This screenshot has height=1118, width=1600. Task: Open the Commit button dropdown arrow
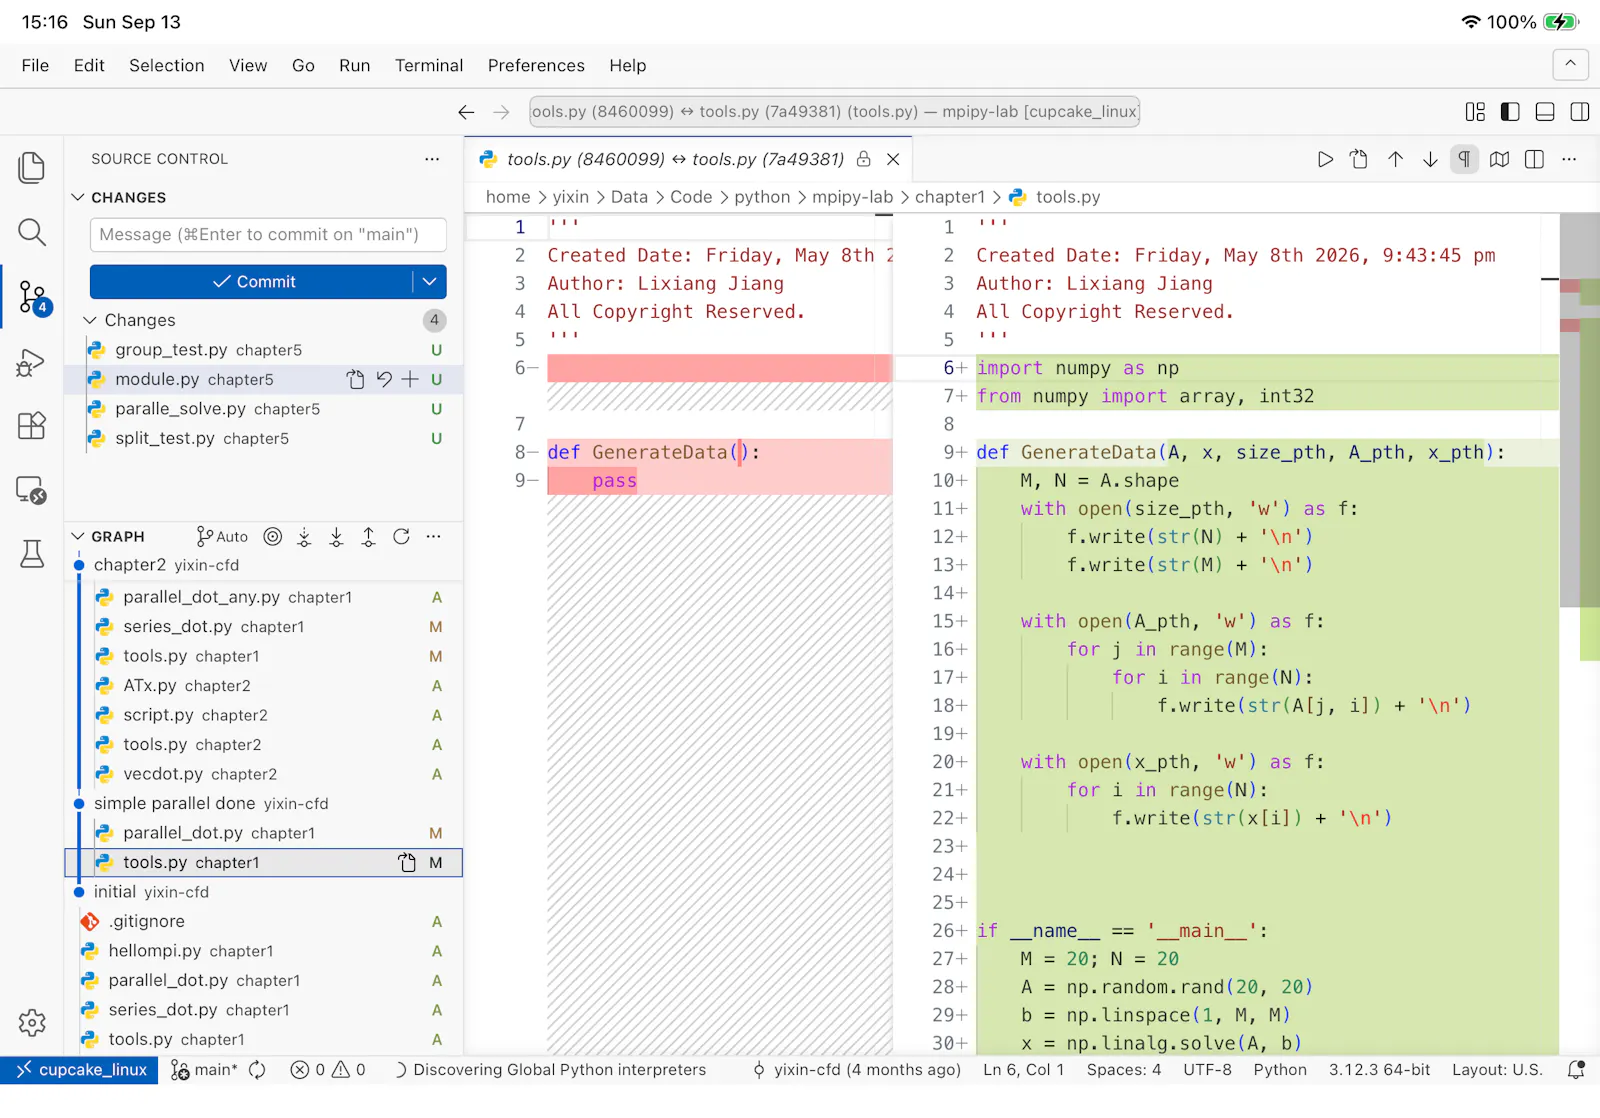430,282
